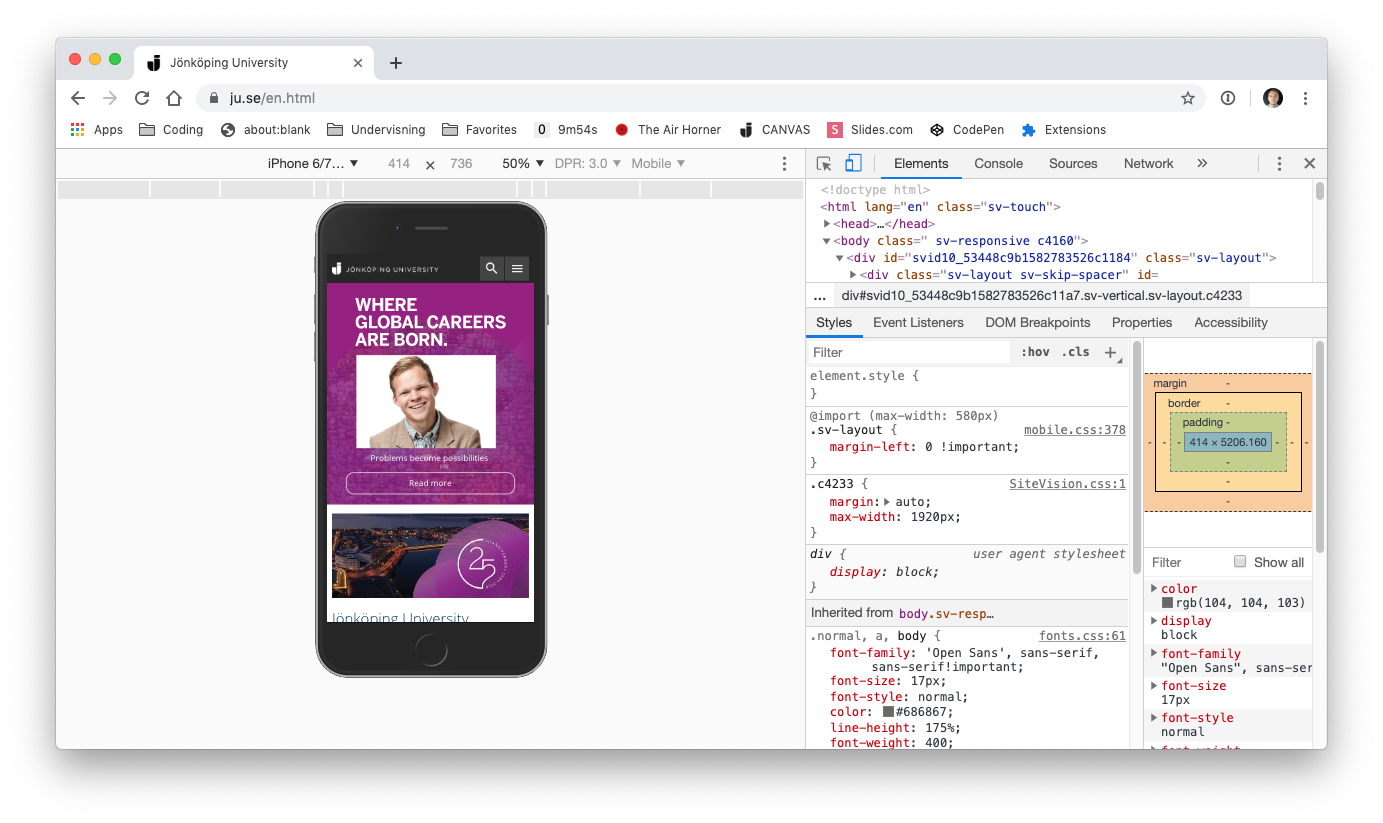Open device toolbar more options menu
The height and width of the screenshot is (823, 1383).
pos(785,164)
